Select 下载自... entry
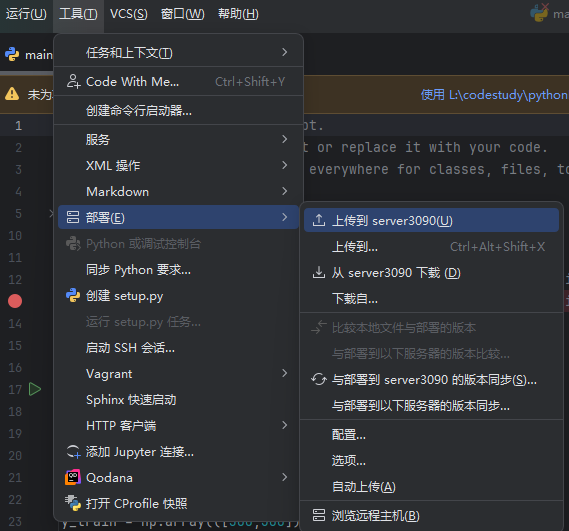The height and width of the screenshot is (531, 569). point(431,299)
